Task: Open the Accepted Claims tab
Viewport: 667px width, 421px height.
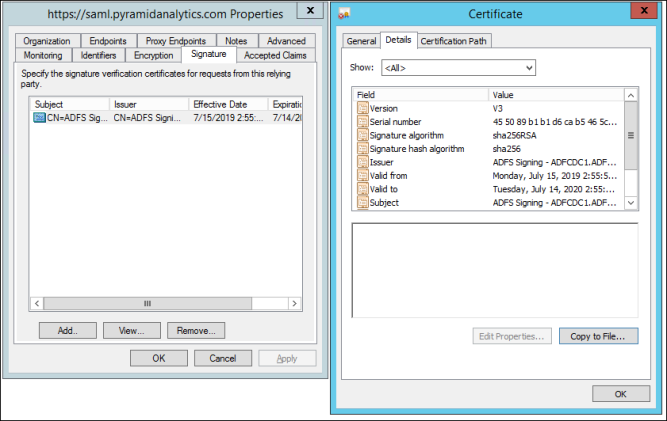Action: tap(275, 55)
